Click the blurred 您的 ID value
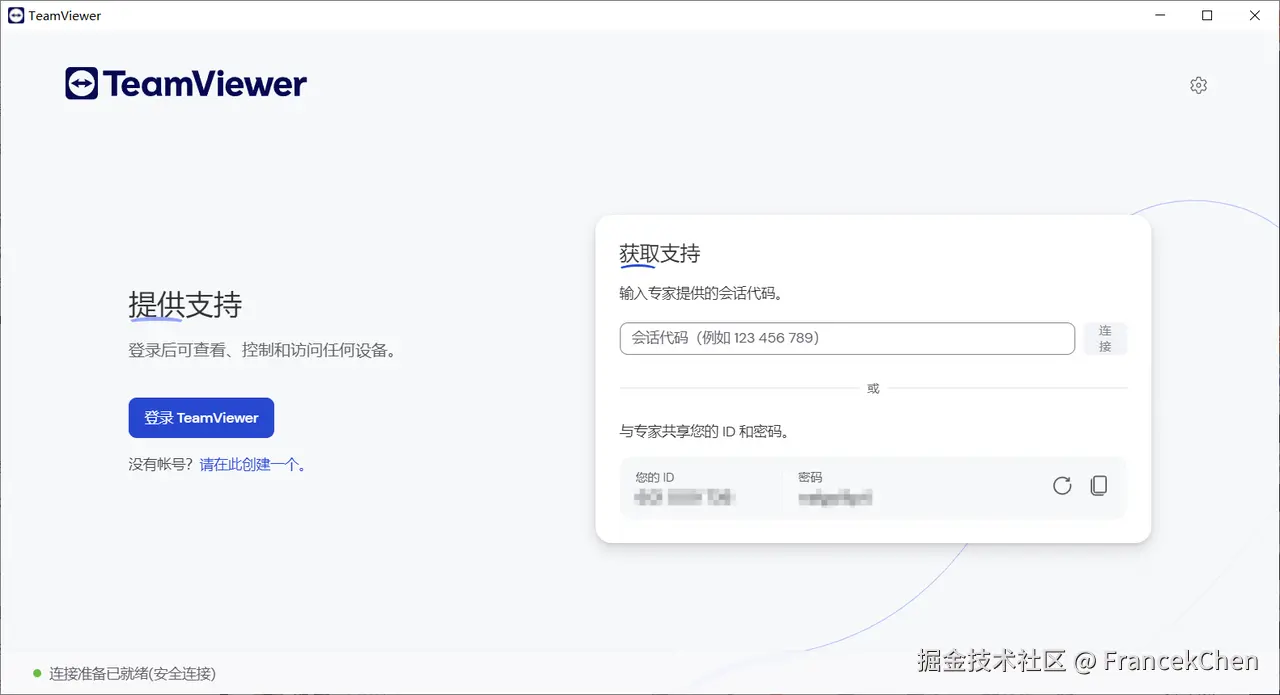Screen dimensions: 1280x695 [x=685, y=497]
